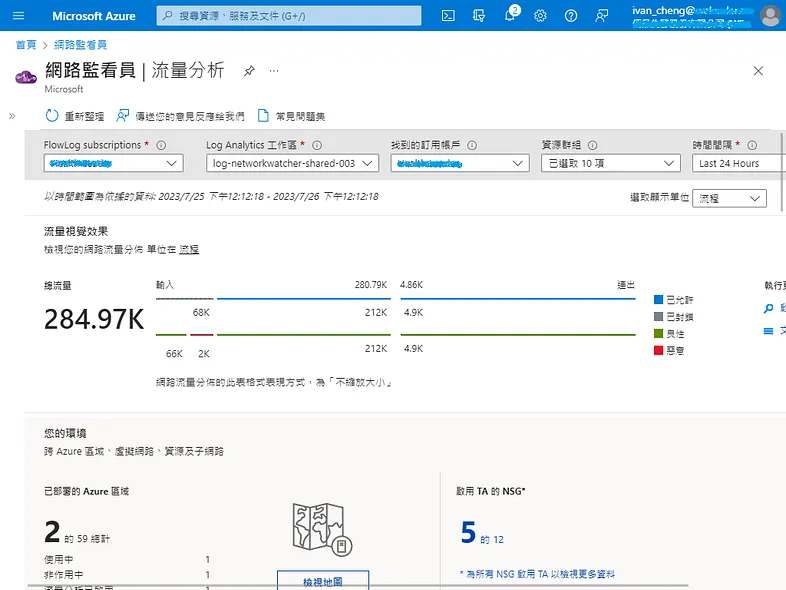786x590 pixels.
Task: Click info icon next to FlowLog subscriptions
Action: pos(161,145)
